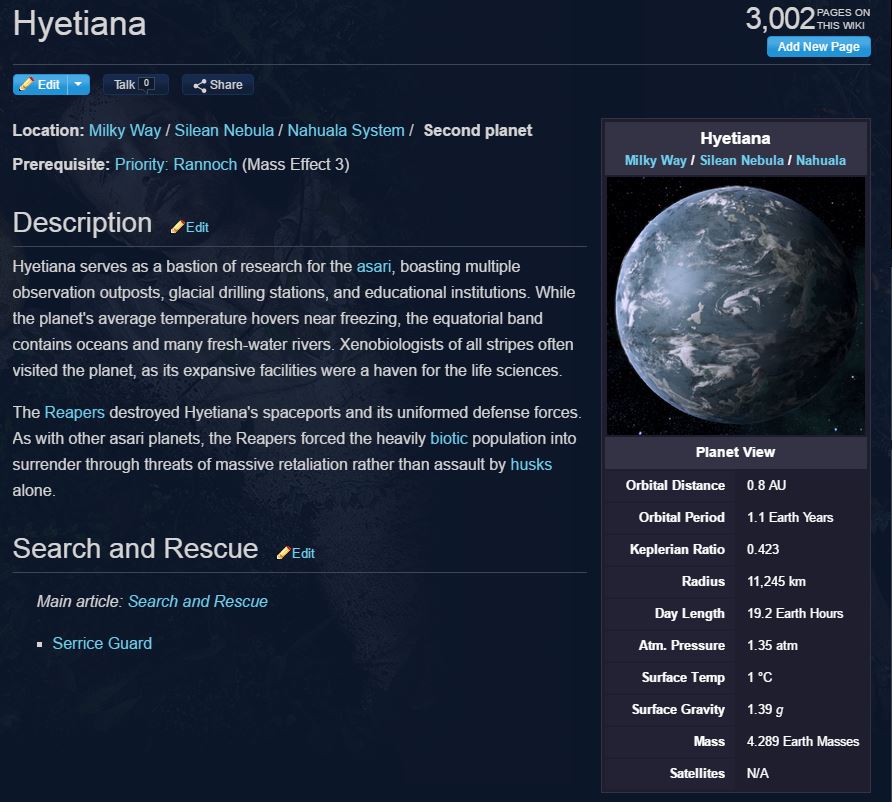Open the Edit dropdown arrow
Image resolution: width=892 pixels, height=802 pixels.
tap(79, 85)
